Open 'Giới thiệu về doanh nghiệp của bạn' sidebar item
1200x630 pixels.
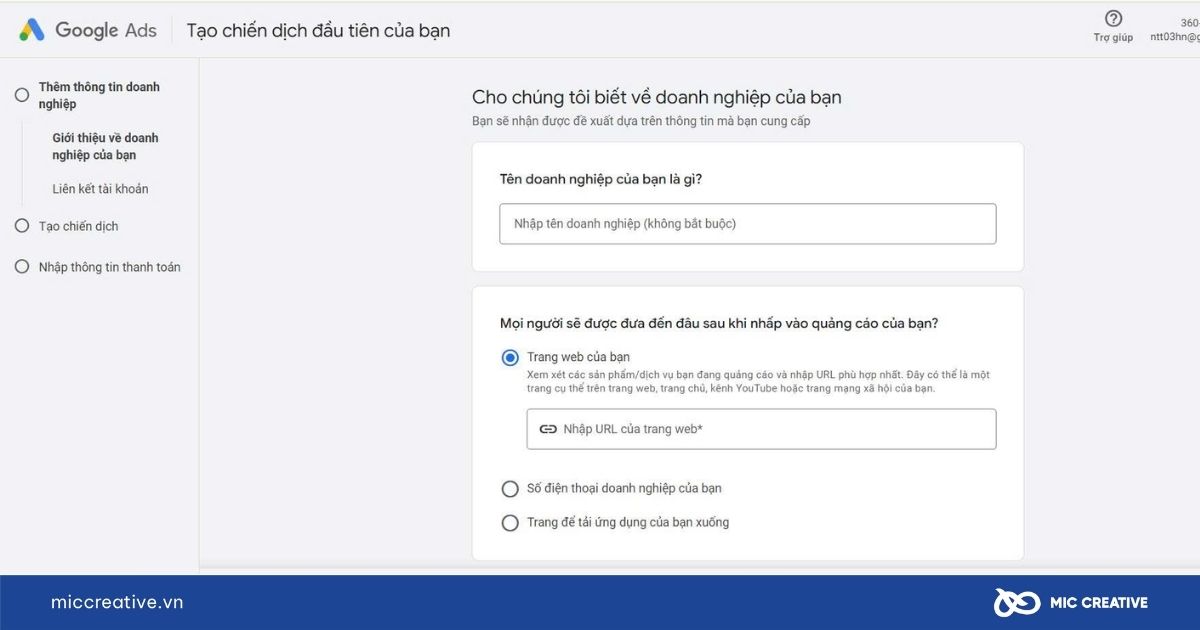pos(105,146)
